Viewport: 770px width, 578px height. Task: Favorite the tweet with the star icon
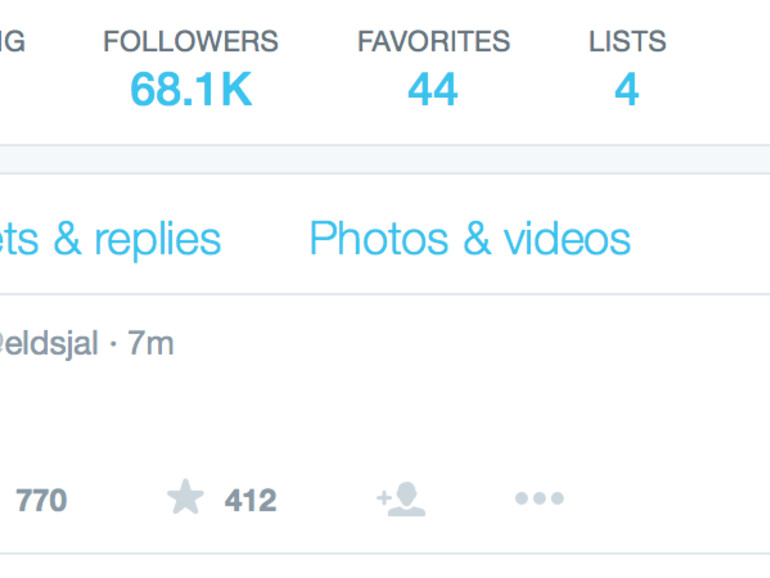click(186, 498)
